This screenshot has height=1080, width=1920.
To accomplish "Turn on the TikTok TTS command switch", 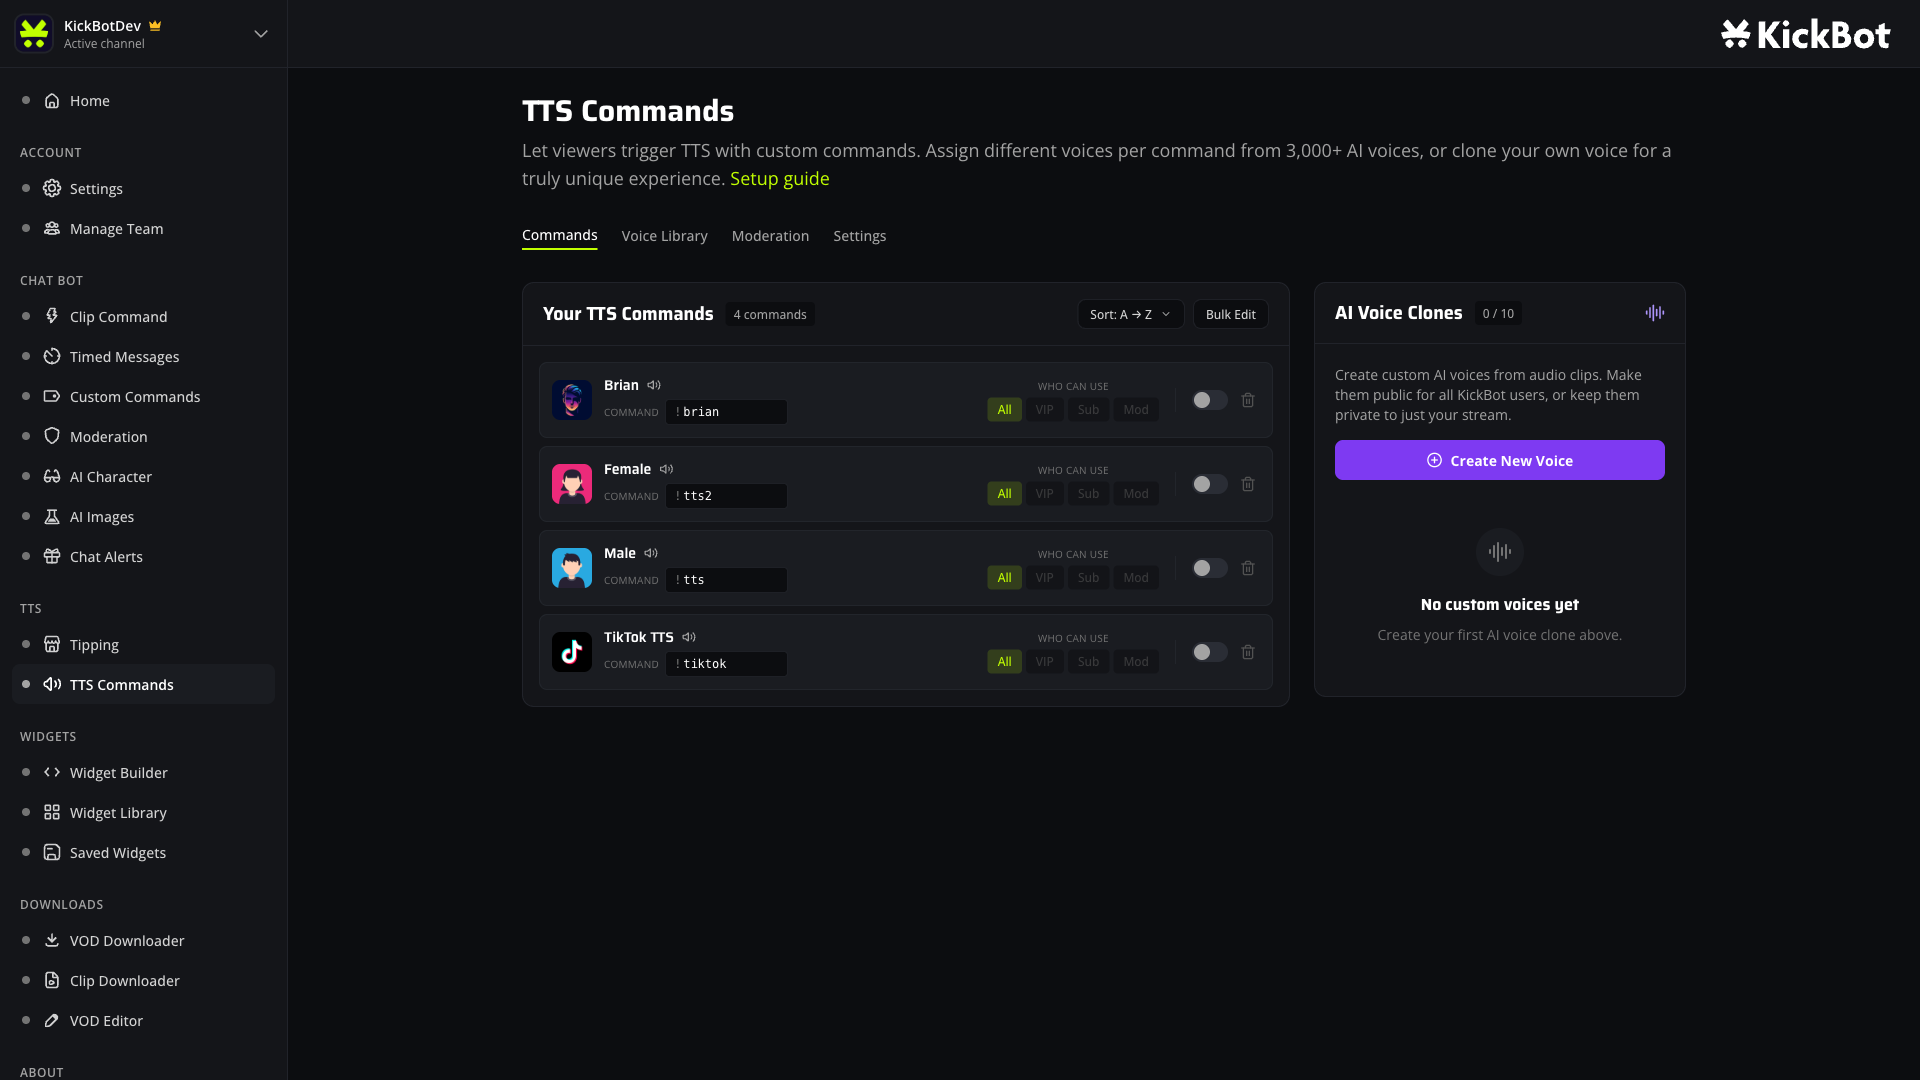I will tap(1209, 652).
